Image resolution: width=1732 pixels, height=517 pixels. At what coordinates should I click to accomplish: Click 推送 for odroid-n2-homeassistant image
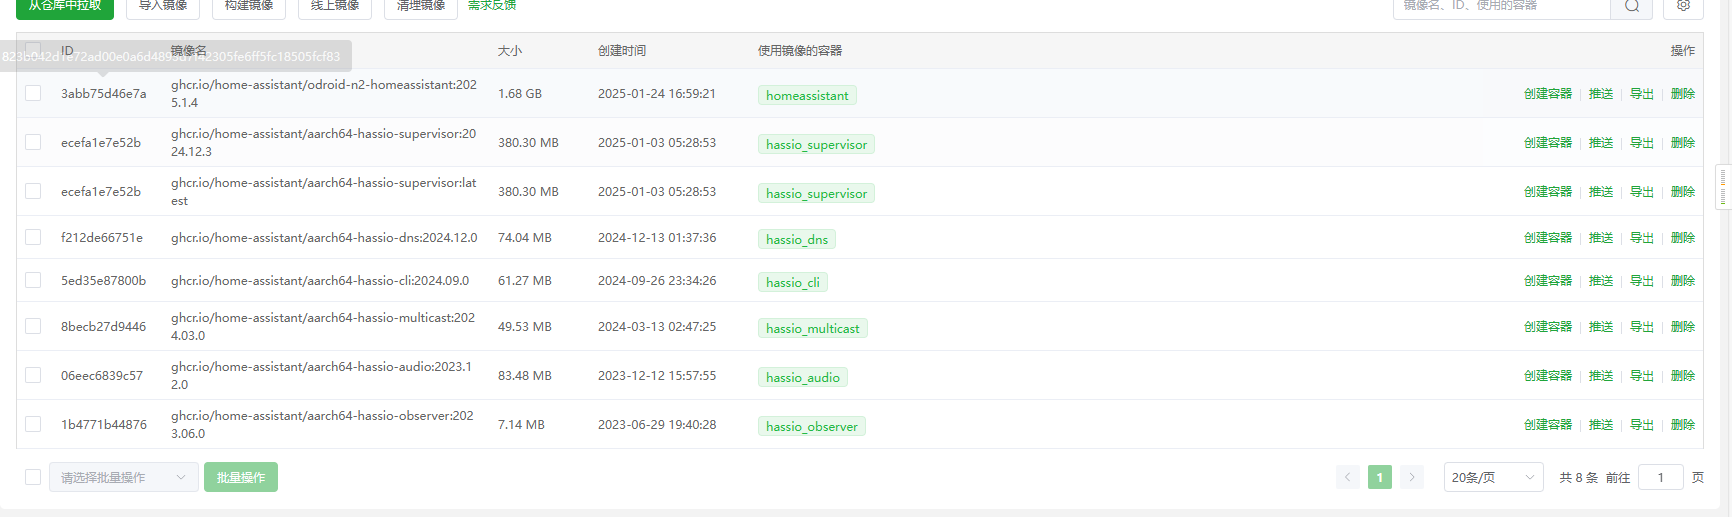click(1601, 93)
